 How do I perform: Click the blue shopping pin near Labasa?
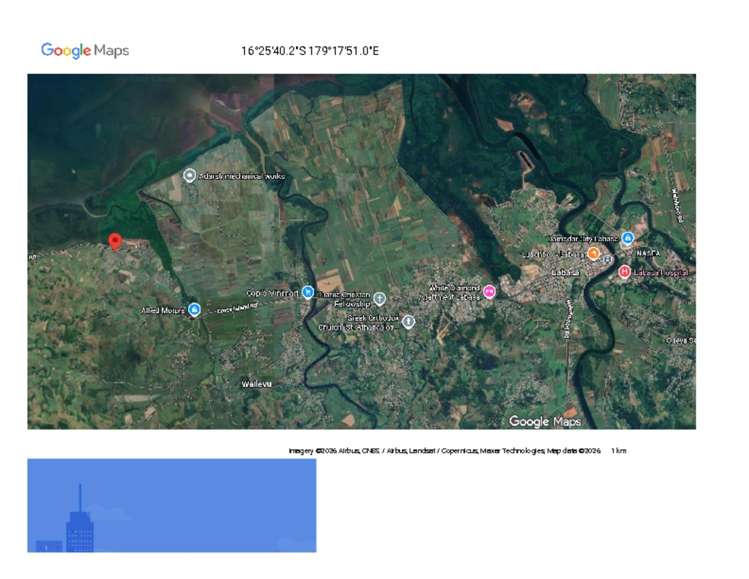pyautogui.click(x=628, y=237)
